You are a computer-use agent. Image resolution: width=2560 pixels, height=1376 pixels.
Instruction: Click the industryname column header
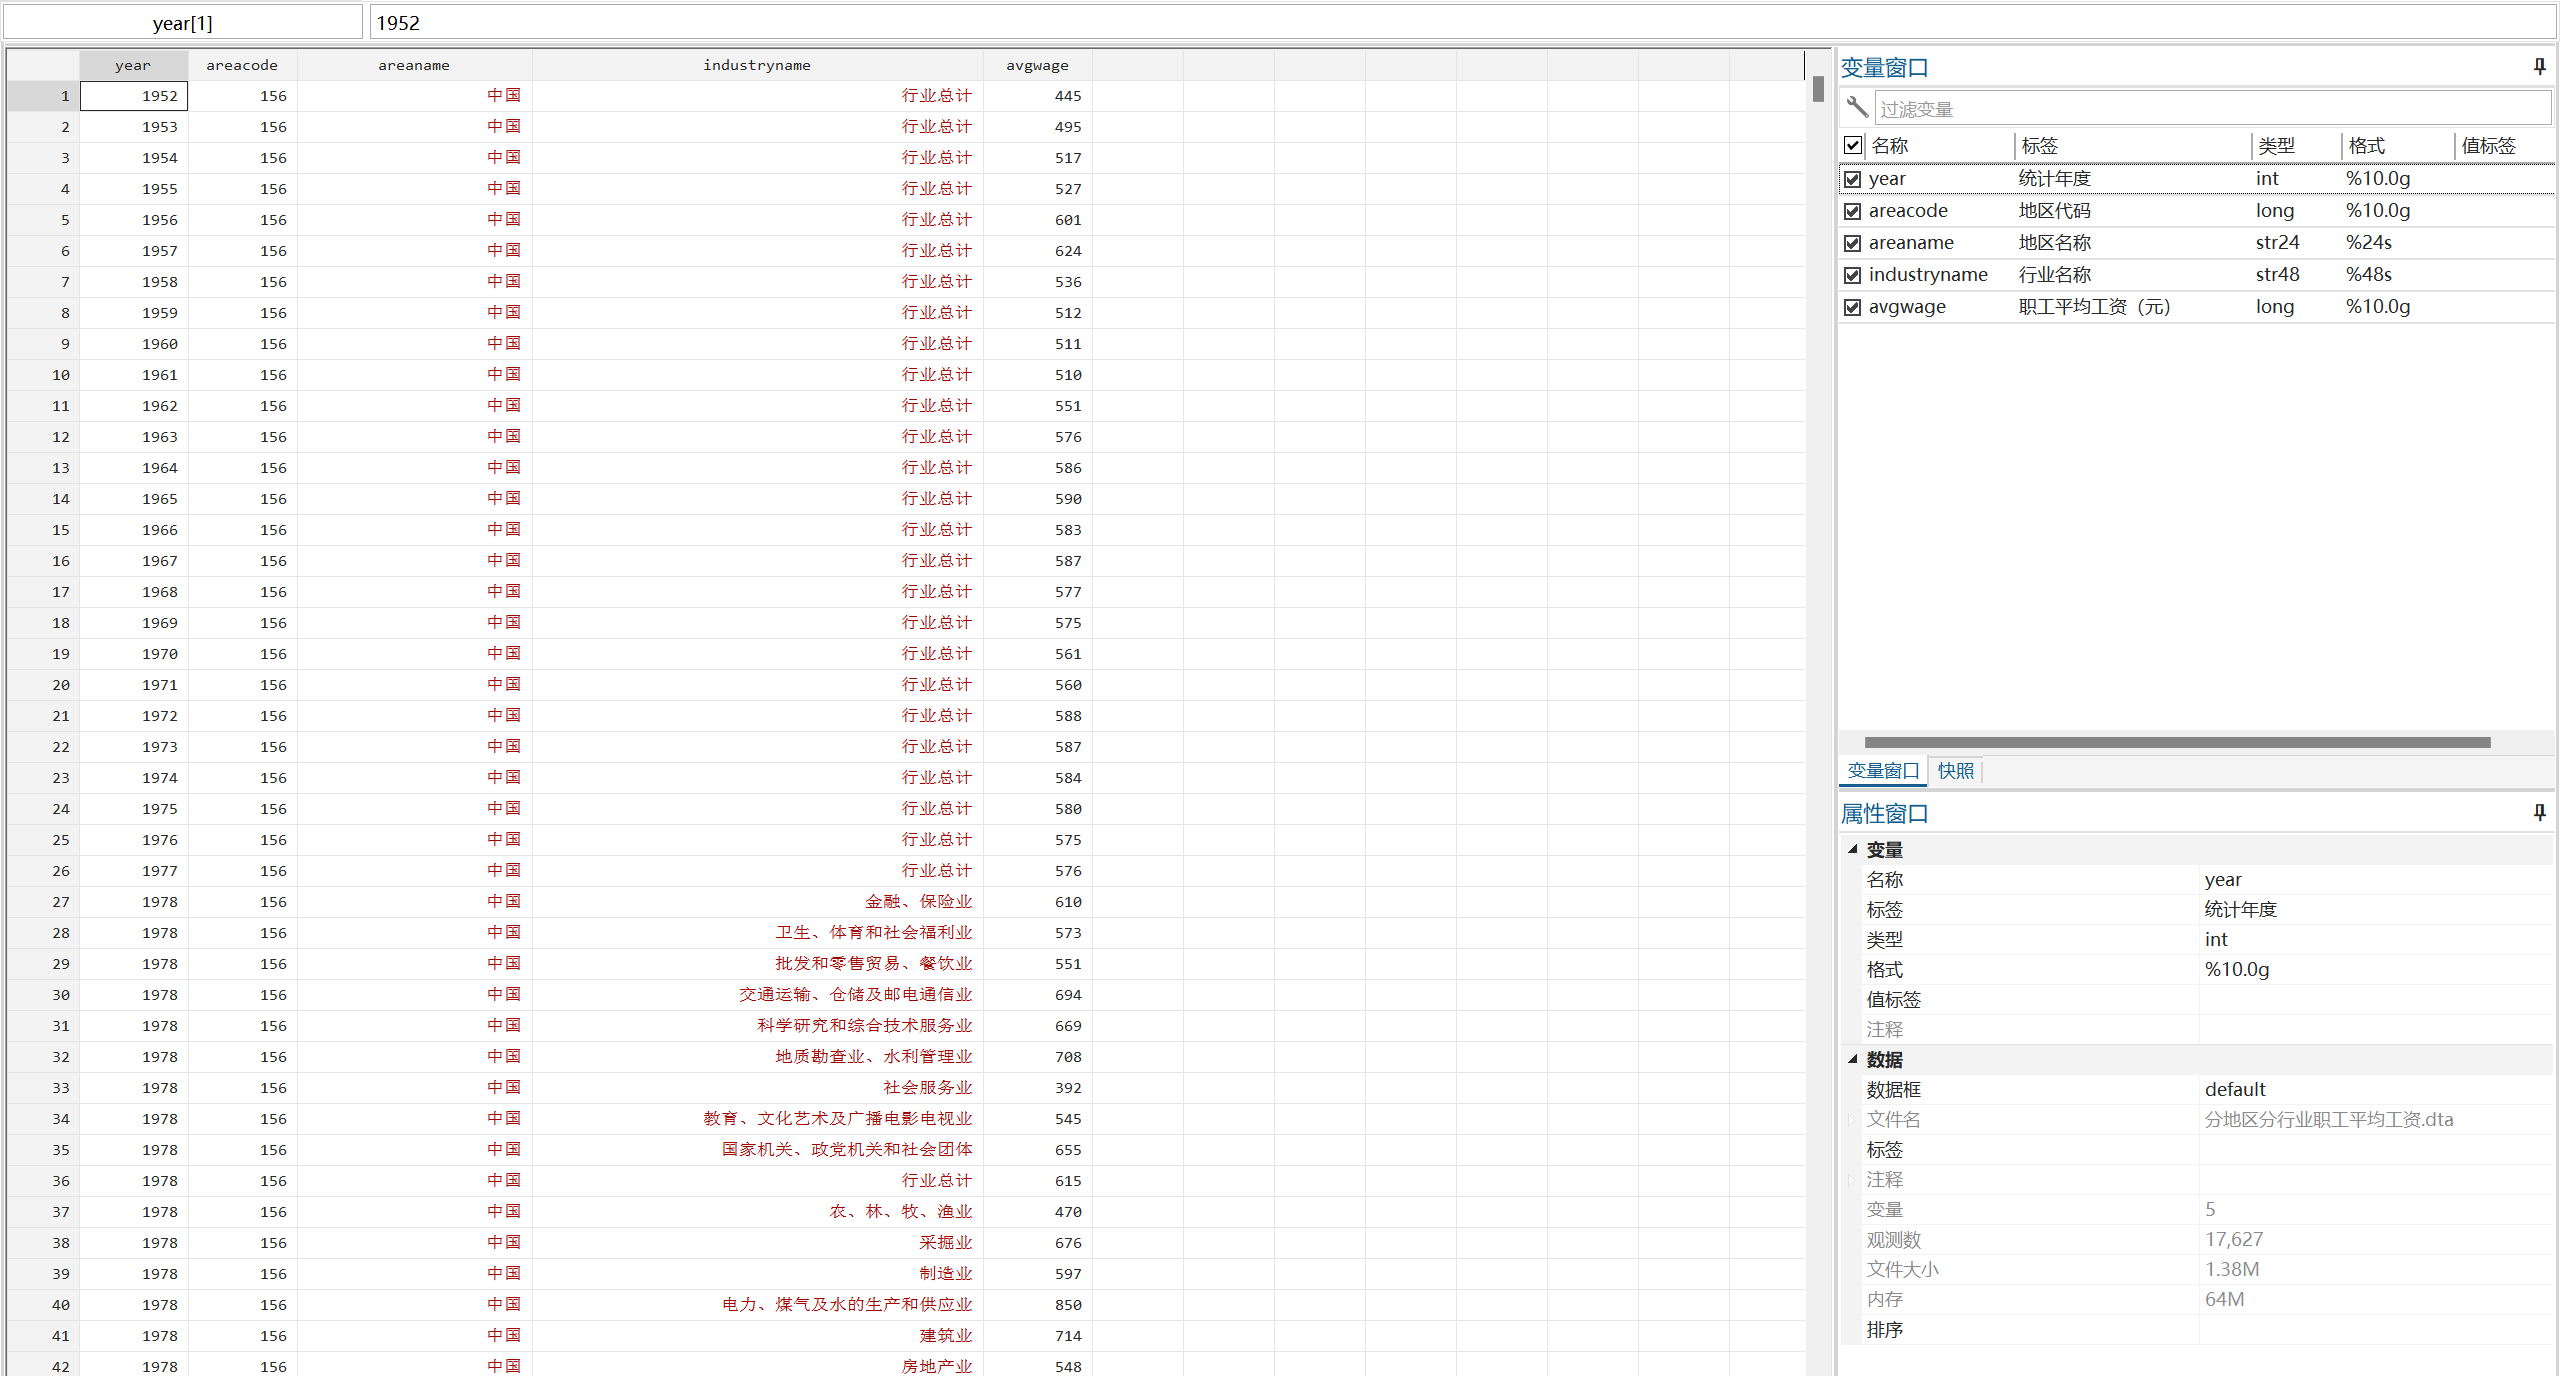pyautogui.click(x=756, y=65)
